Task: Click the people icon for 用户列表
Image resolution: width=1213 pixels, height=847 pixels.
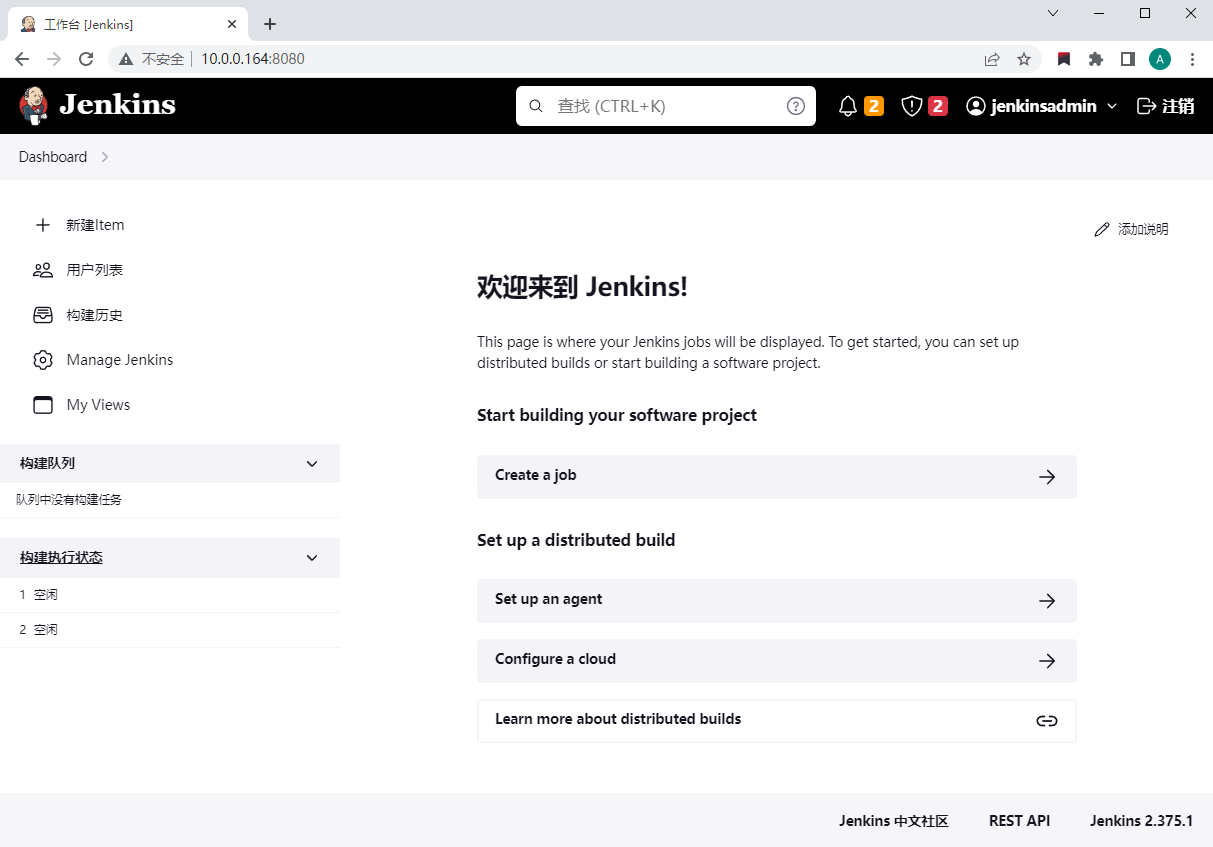Action: click(x=42, y=270)
